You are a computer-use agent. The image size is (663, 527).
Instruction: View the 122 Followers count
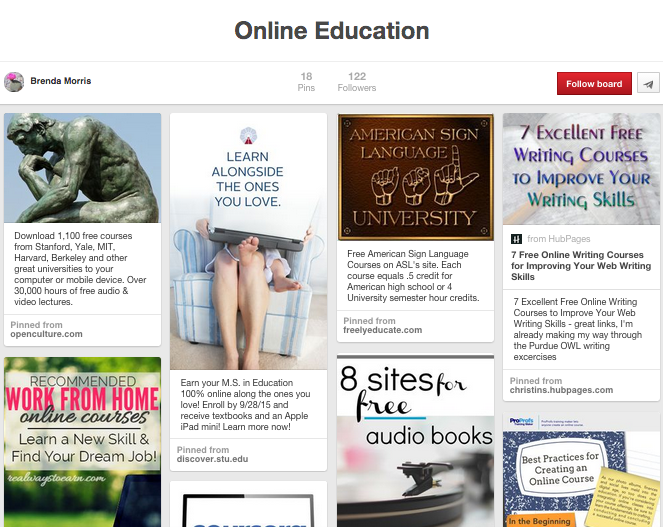pos(356,82)
